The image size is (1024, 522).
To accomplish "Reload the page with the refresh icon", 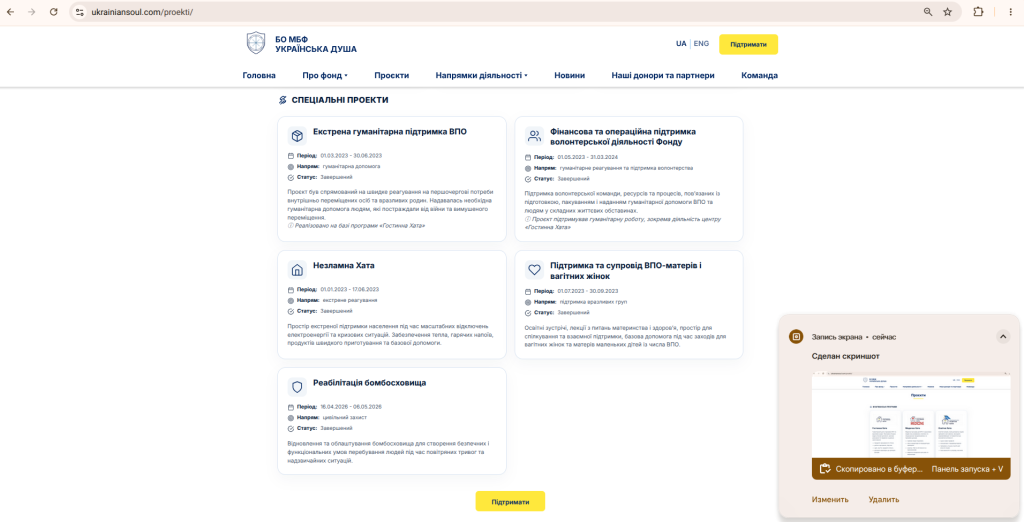I will click(54, 12).
